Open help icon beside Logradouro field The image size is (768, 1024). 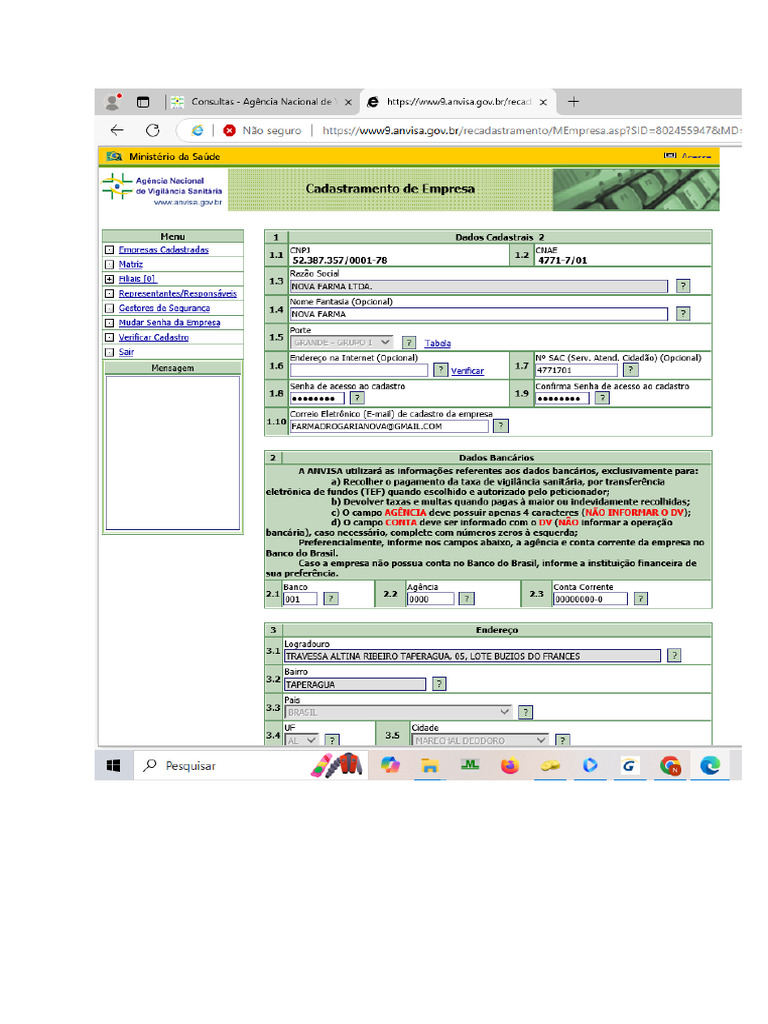pyautogui.click(x=674, y=656)
